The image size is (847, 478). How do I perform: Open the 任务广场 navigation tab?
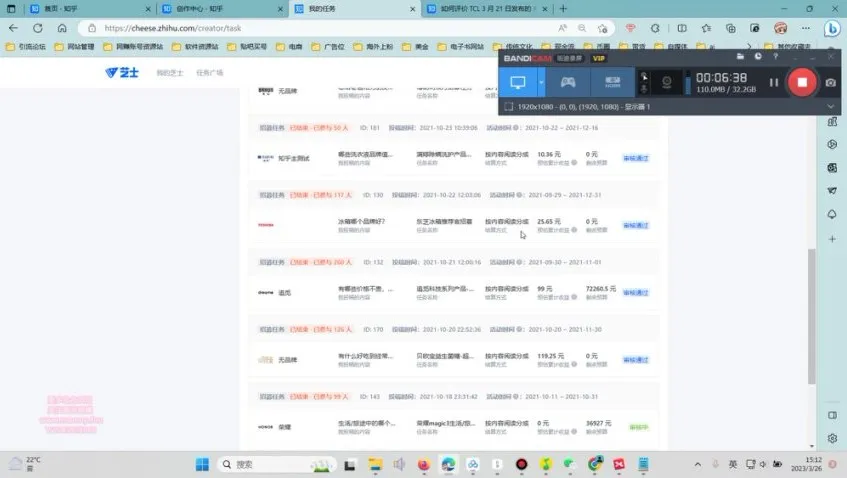tap(209, 73)
